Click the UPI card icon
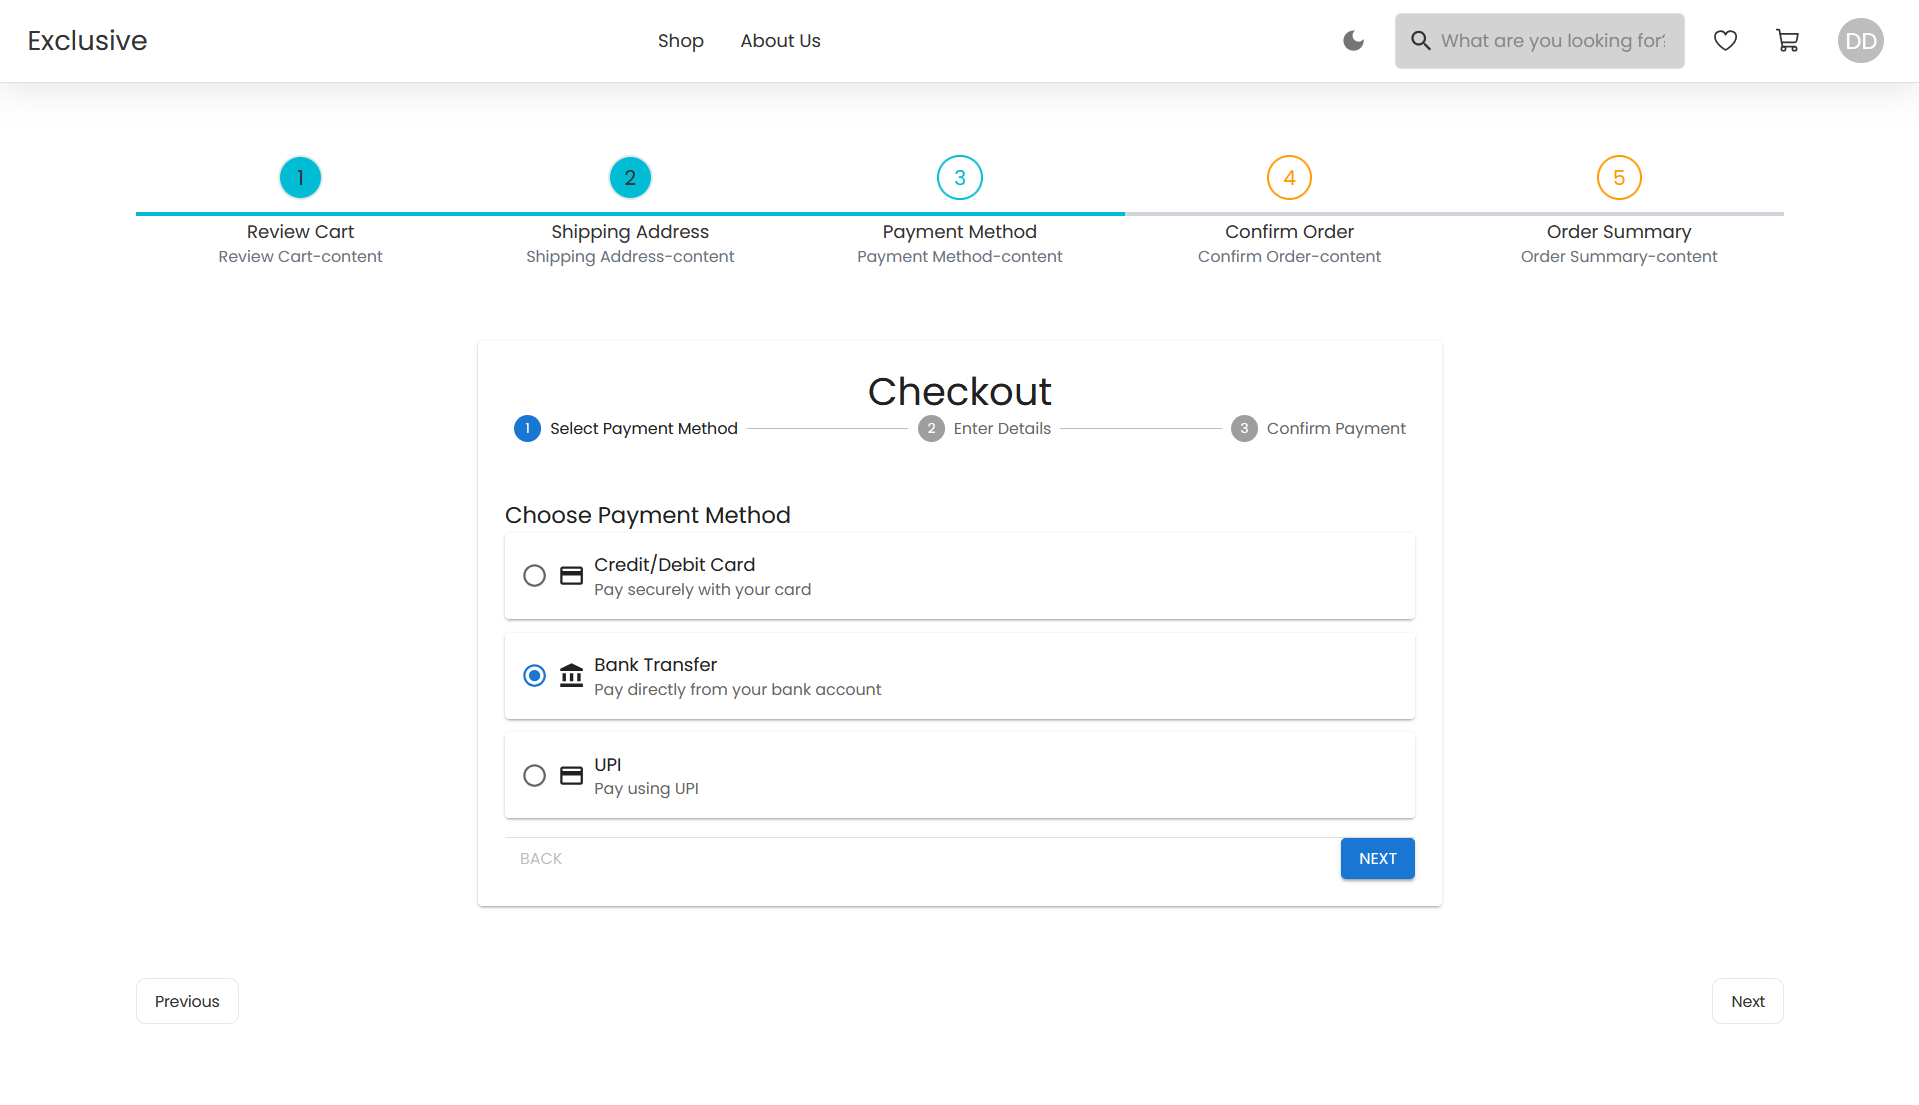Screen dimensions: 1919x1105 point(571,776)
